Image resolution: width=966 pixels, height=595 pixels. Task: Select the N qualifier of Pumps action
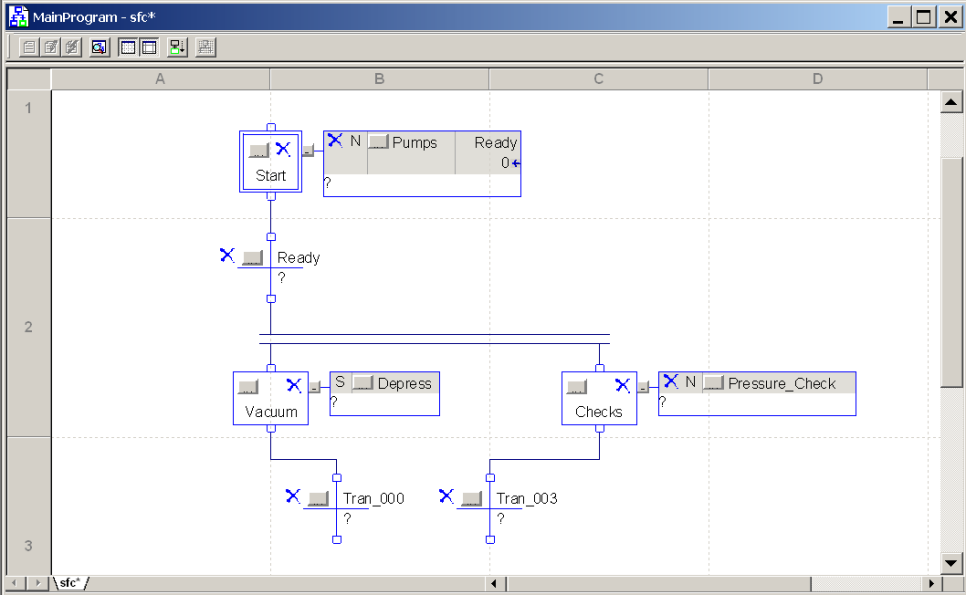[x=355, y=141]
